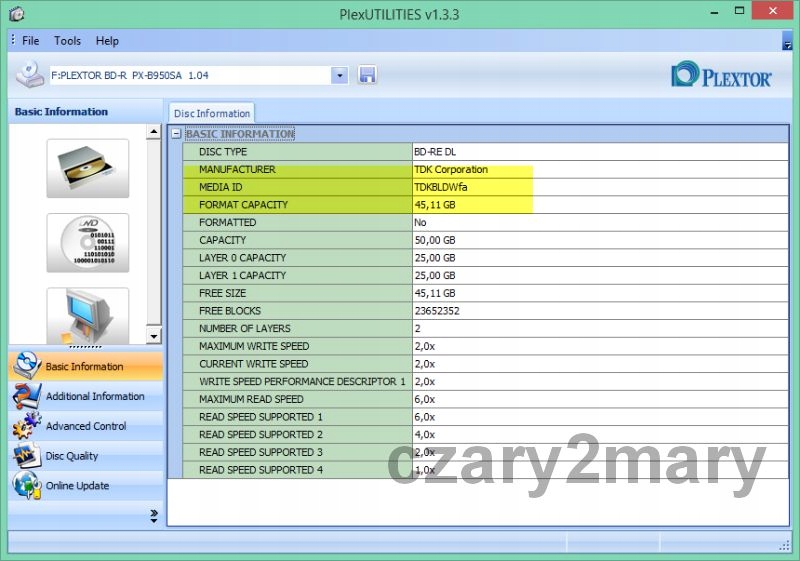Select the 50,00 GB capacity value
The image size is (800, 561).
(x=435, y=240)
